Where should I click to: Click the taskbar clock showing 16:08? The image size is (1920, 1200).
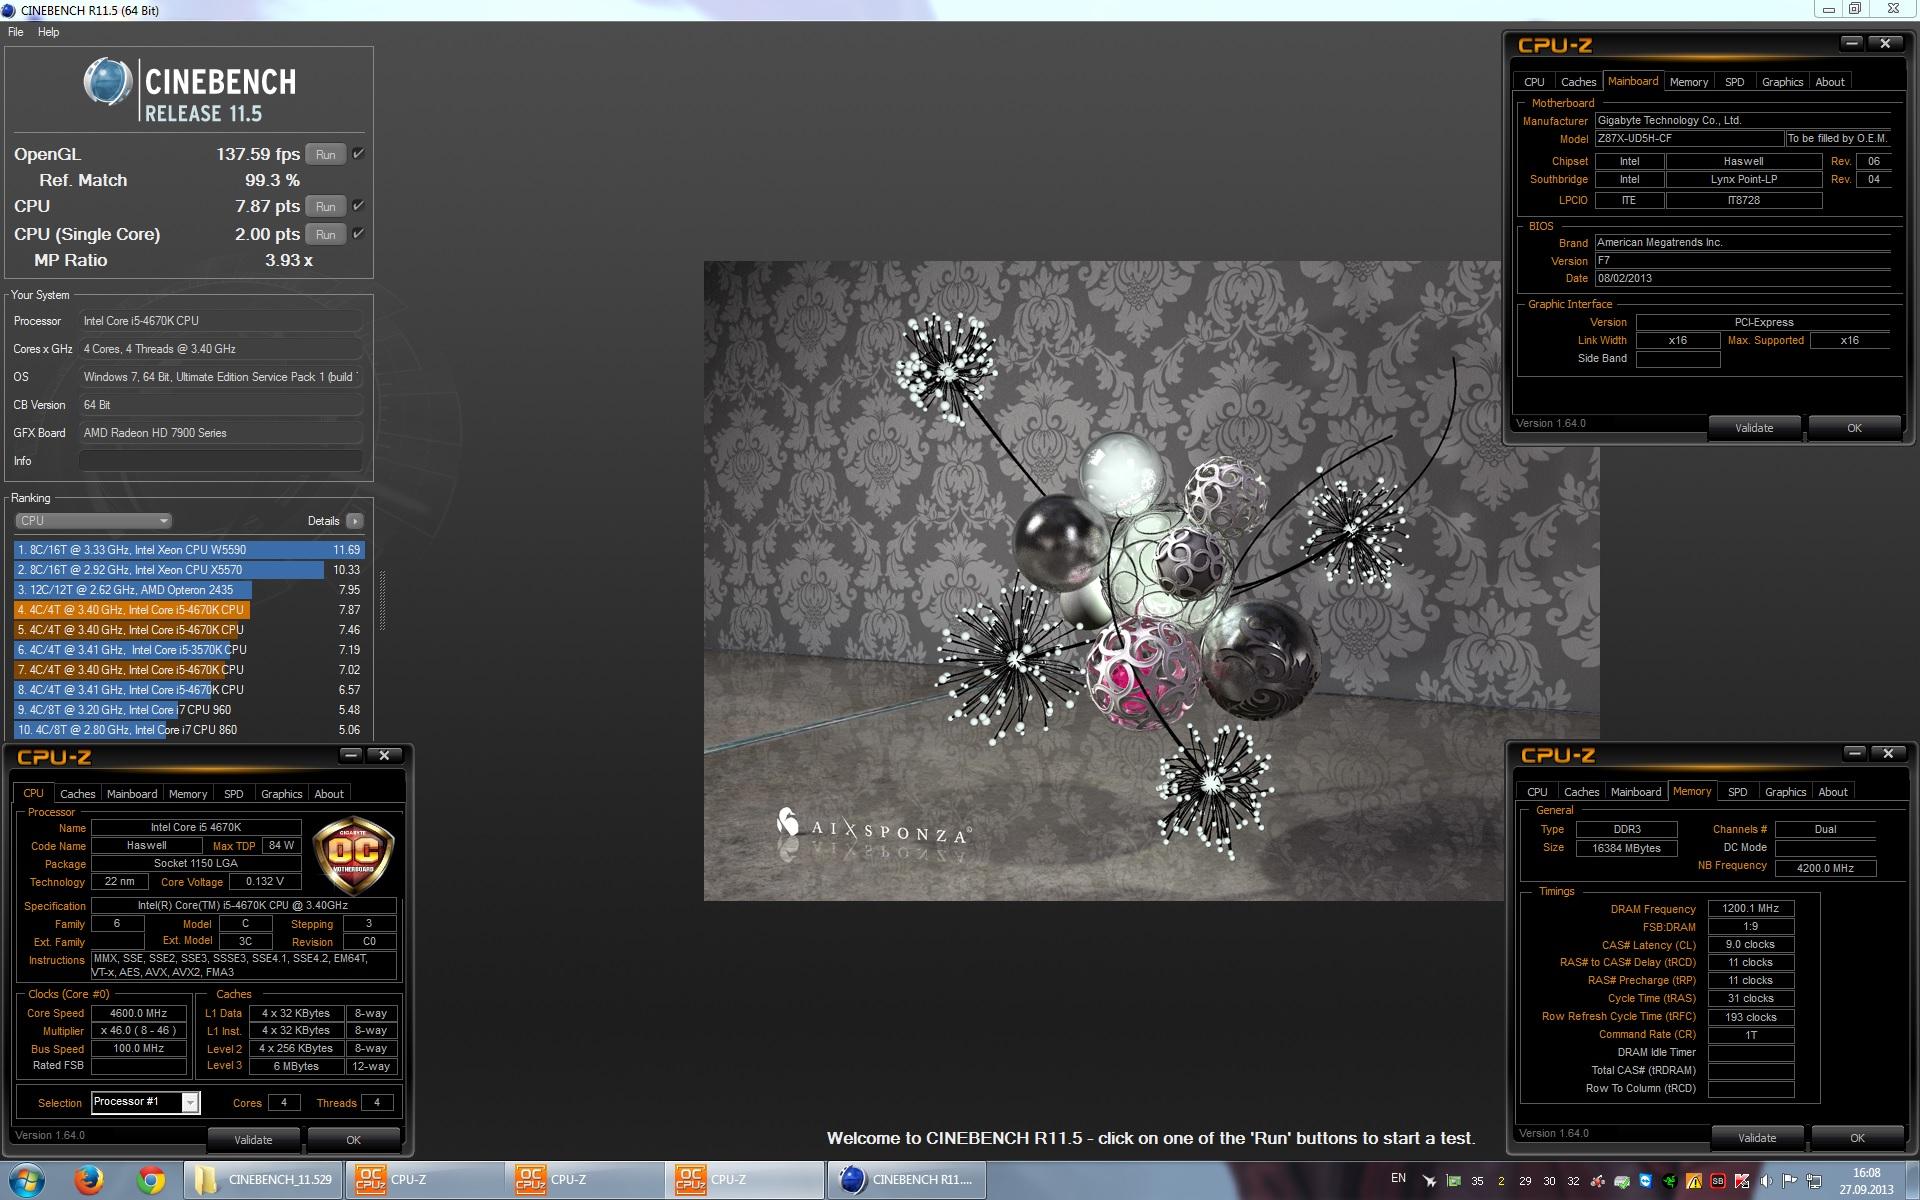pos(1866,1181)
